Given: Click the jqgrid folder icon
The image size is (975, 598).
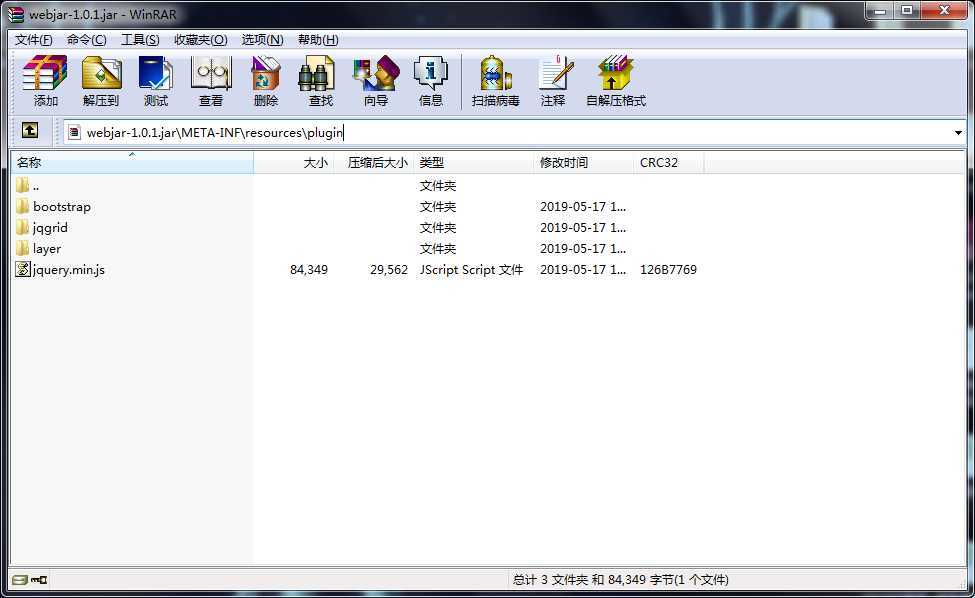Looking at the screenshot, I should pyautogui.click(x=23, y=228).
